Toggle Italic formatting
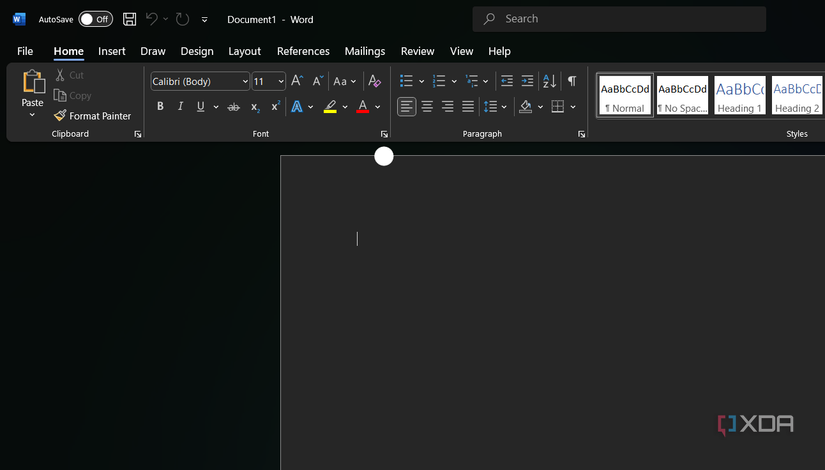This screenshot has width=825, height=470. 180,107
